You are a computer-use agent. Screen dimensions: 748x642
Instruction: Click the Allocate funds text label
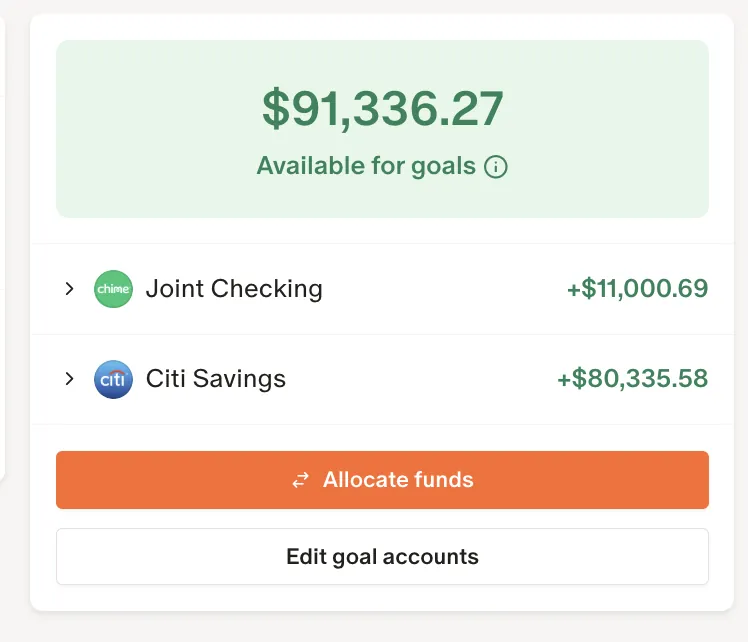(x=398, y=480)
